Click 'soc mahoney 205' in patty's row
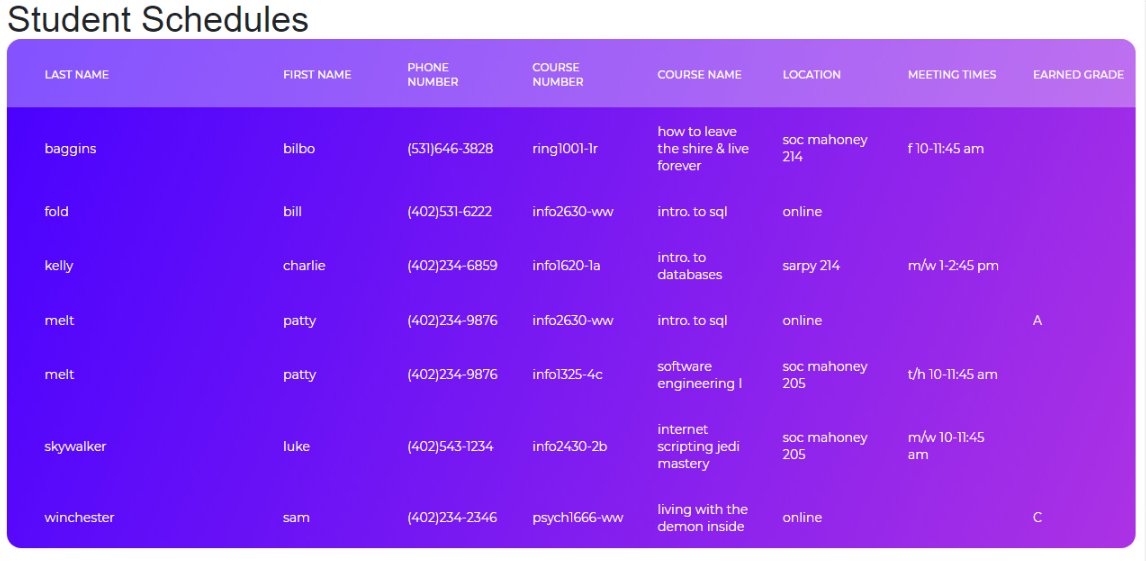Image resolution: width=1146 pixels, height=561 pixels. tap(824, 375)
